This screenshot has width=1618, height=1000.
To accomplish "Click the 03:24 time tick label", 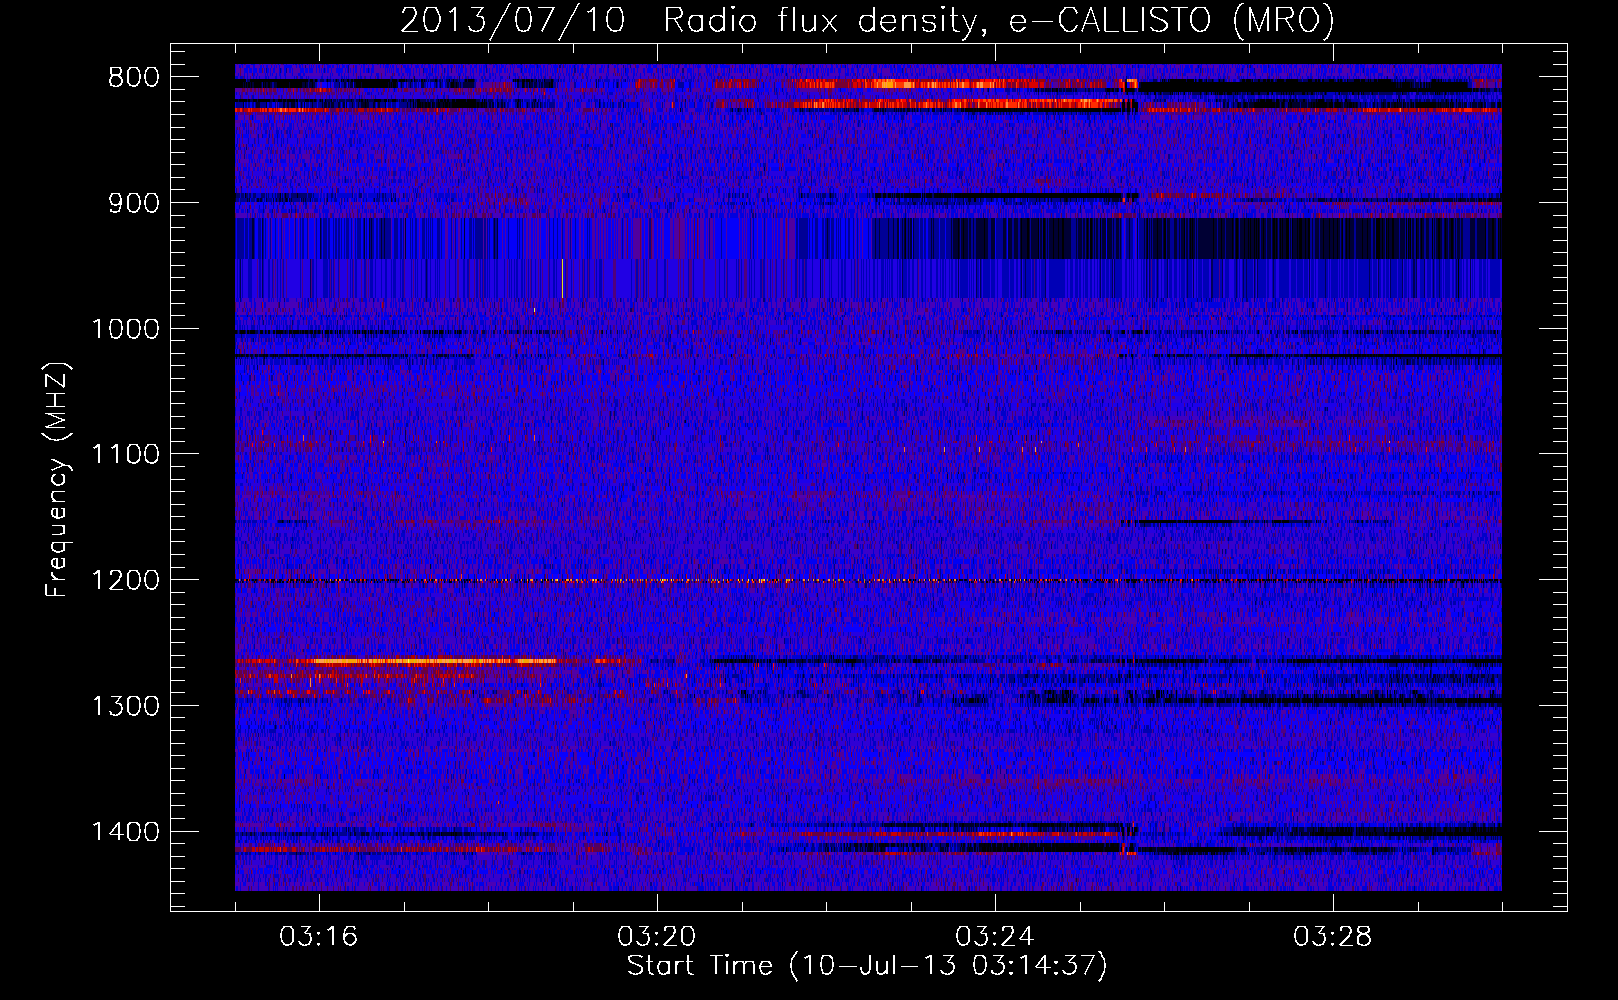I will coord(995,937).
